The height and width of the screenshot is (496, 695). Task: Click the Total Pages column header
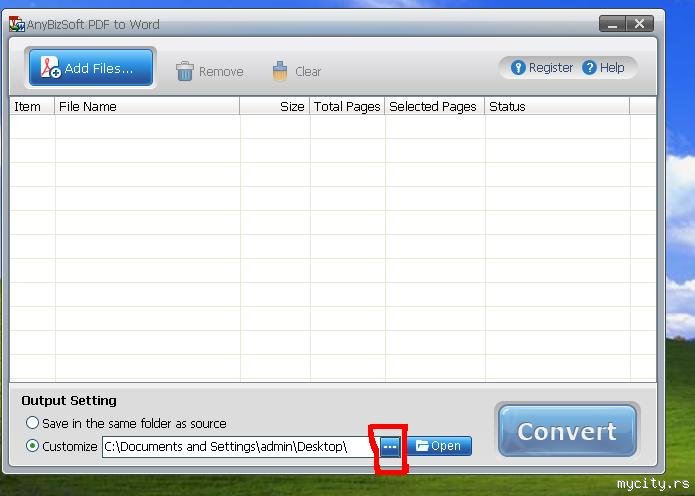coord(347,106)
